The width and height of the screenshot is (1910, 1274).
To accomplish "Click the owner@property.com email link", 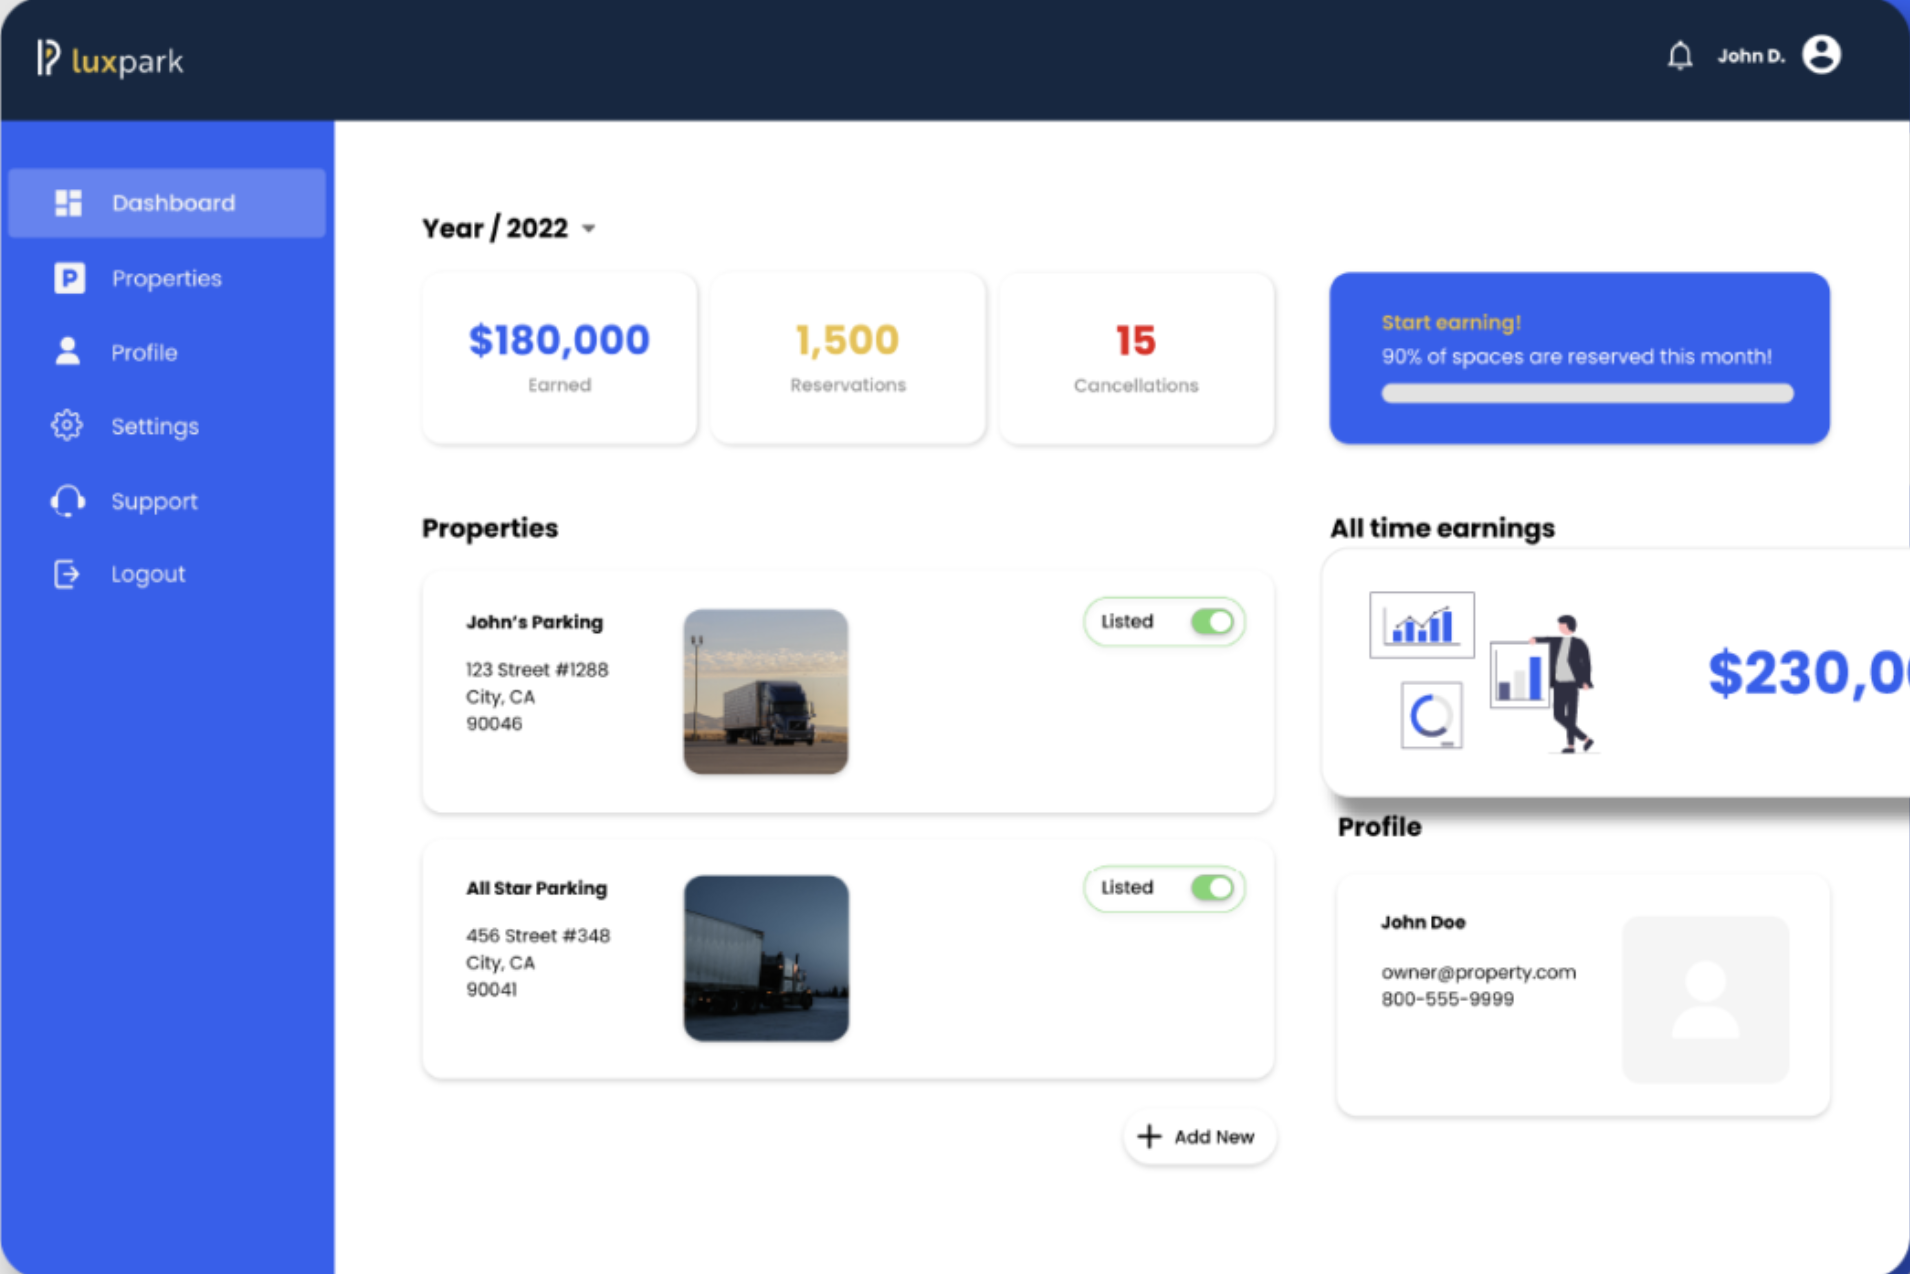I will (x=1478, y=972).
